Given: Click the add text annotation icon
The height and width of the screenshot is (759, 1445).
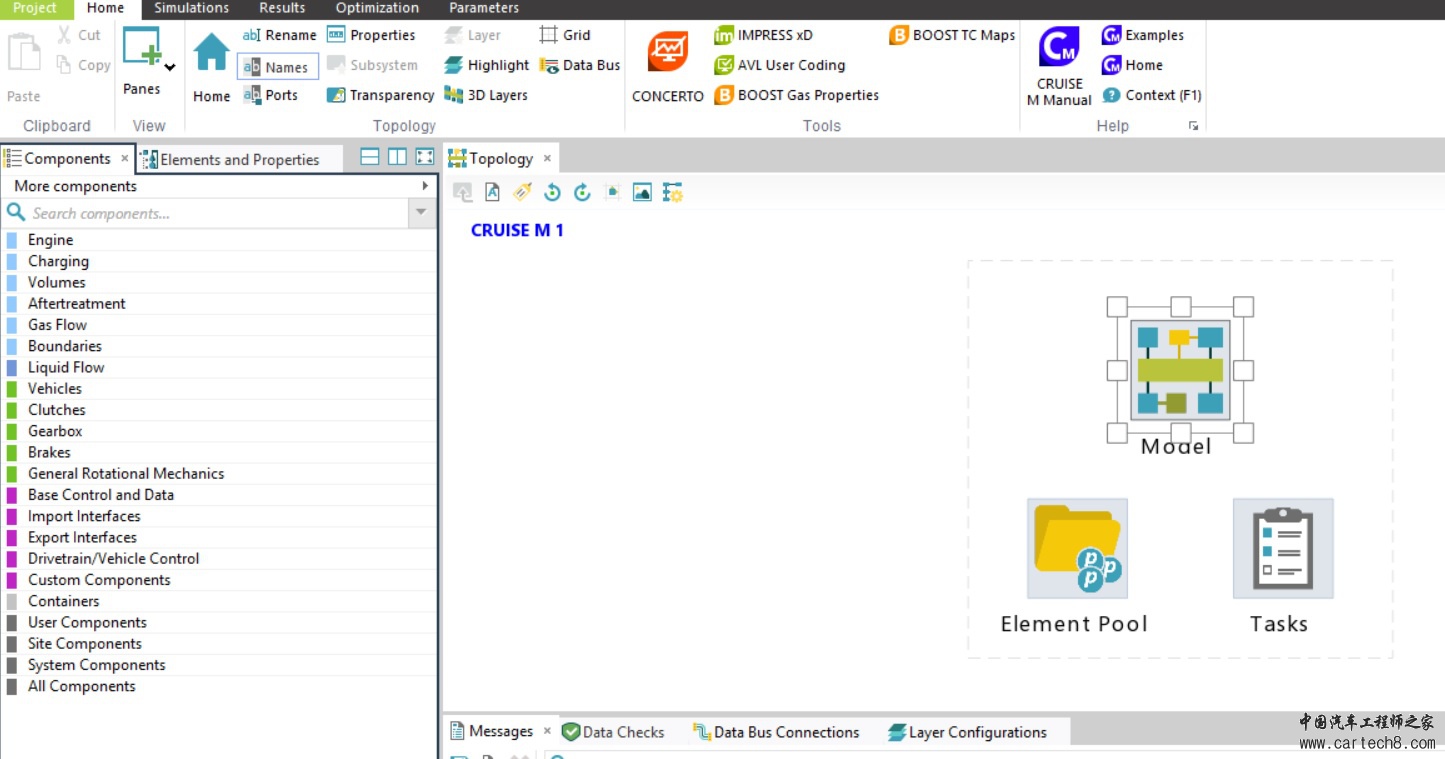Looking at the screenshot, I should point(492,192).
